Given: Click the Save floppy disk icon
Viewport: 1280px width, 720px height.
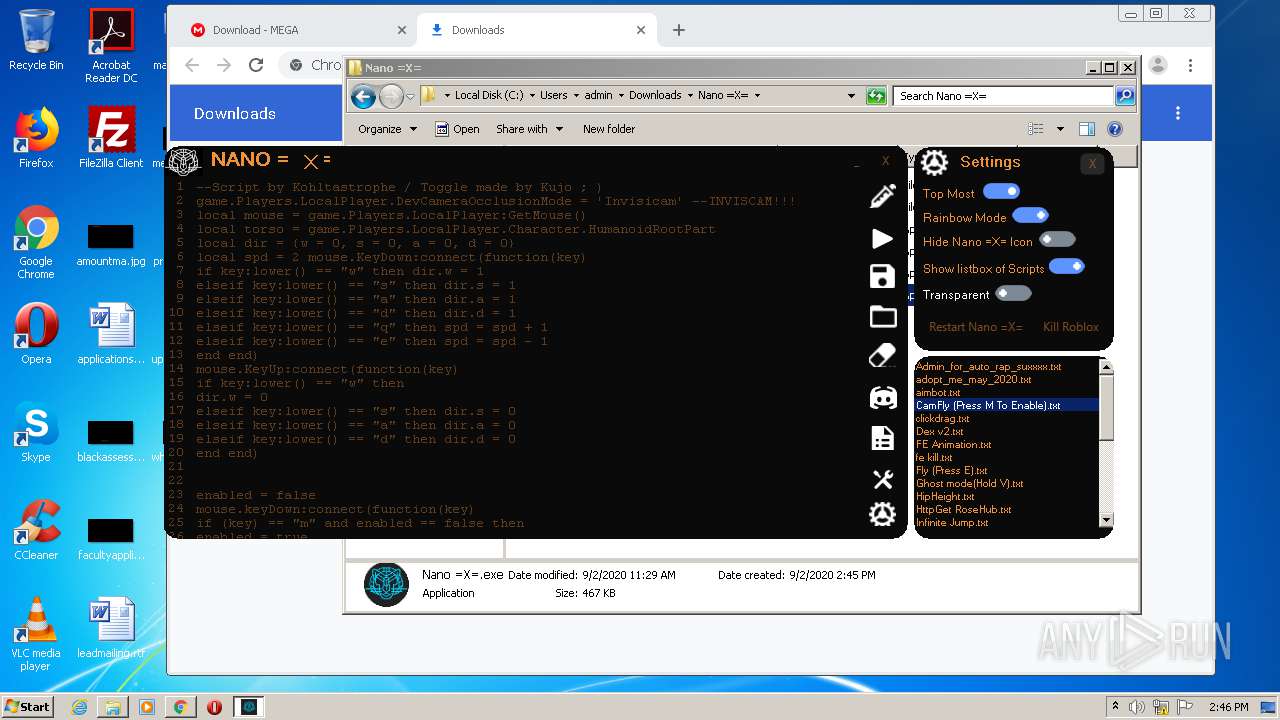Looking at the screenshot, I should (x=882, y=277).
